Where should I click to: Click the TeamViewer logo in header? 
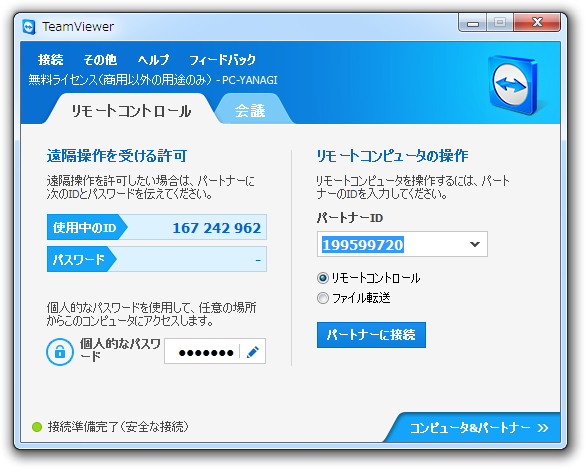click(x=513, y=85)
